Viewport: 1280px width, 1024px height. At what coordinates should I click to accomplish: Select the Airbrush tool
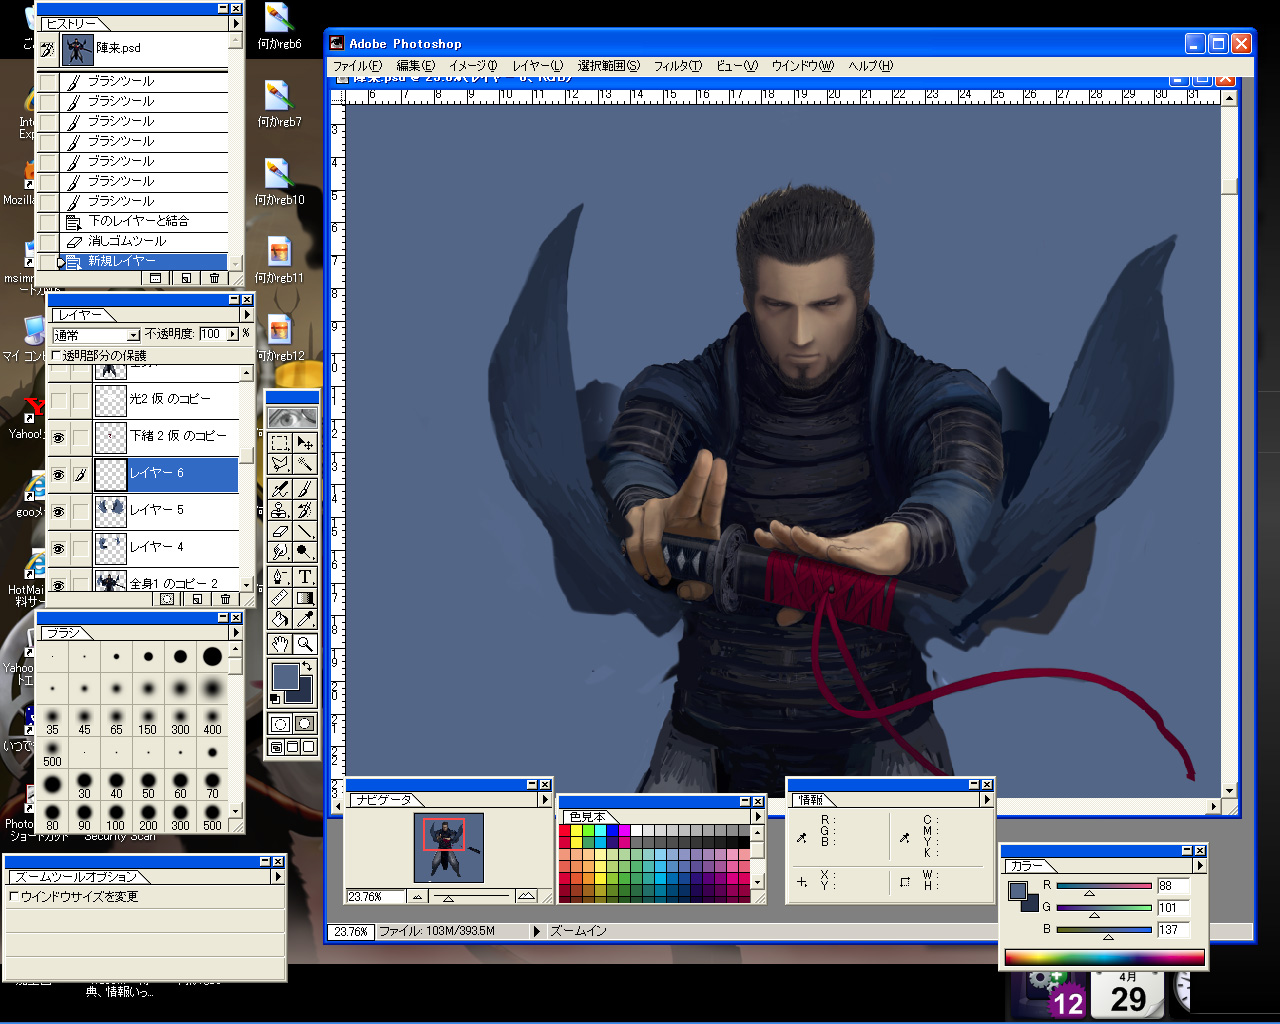[280, 489]
